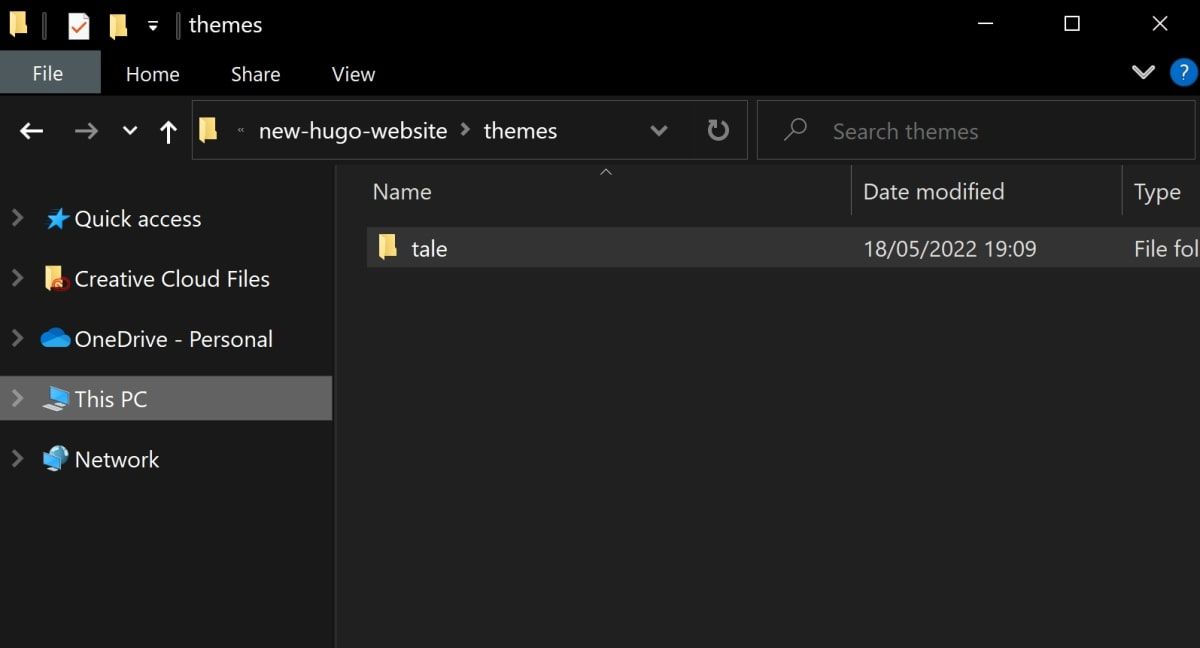The height and width of the screenshot is (648, 1200).
Task: Click the Help question mark button
Action: point(1183,72)
